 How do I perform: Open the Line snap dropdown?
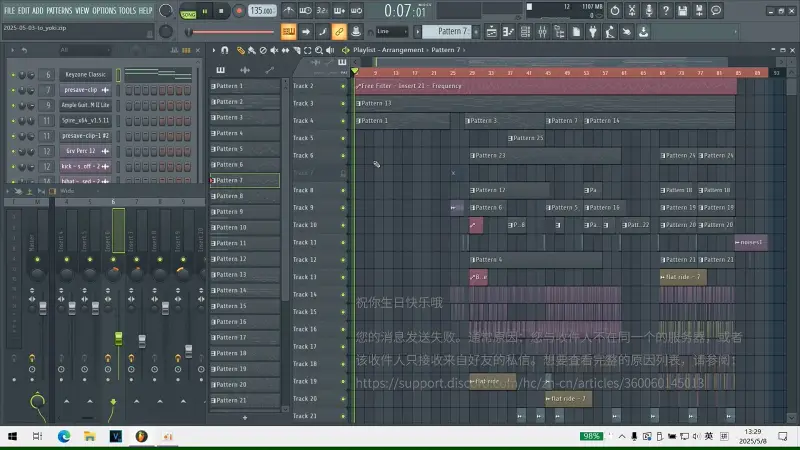coord(392,32)
